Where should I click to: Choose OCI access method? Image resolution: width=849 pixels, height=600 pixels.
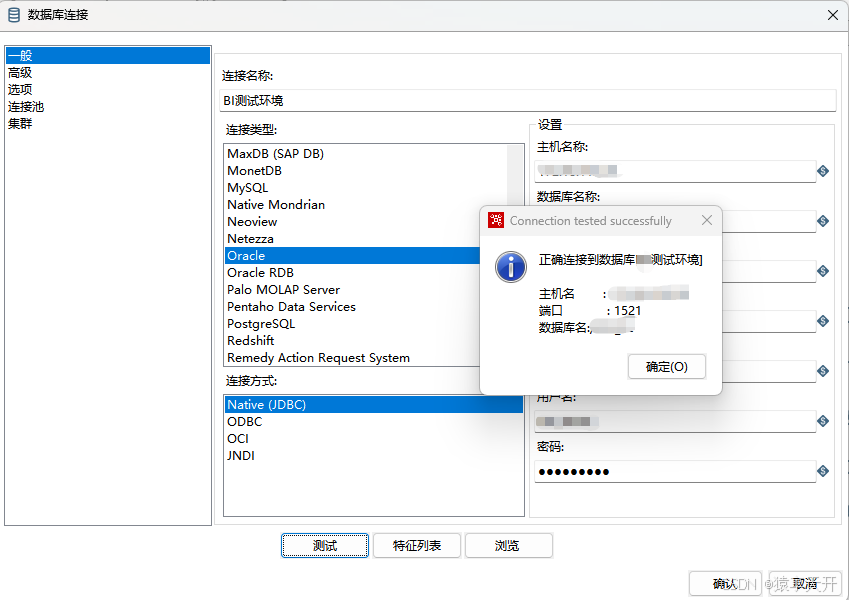click(374, 439)
